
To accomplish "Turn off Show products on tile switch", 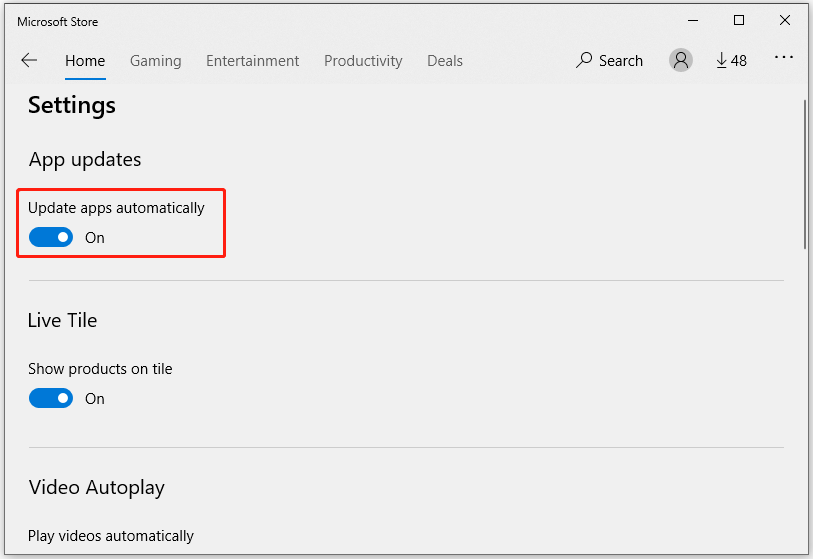I will click(51, 398).
